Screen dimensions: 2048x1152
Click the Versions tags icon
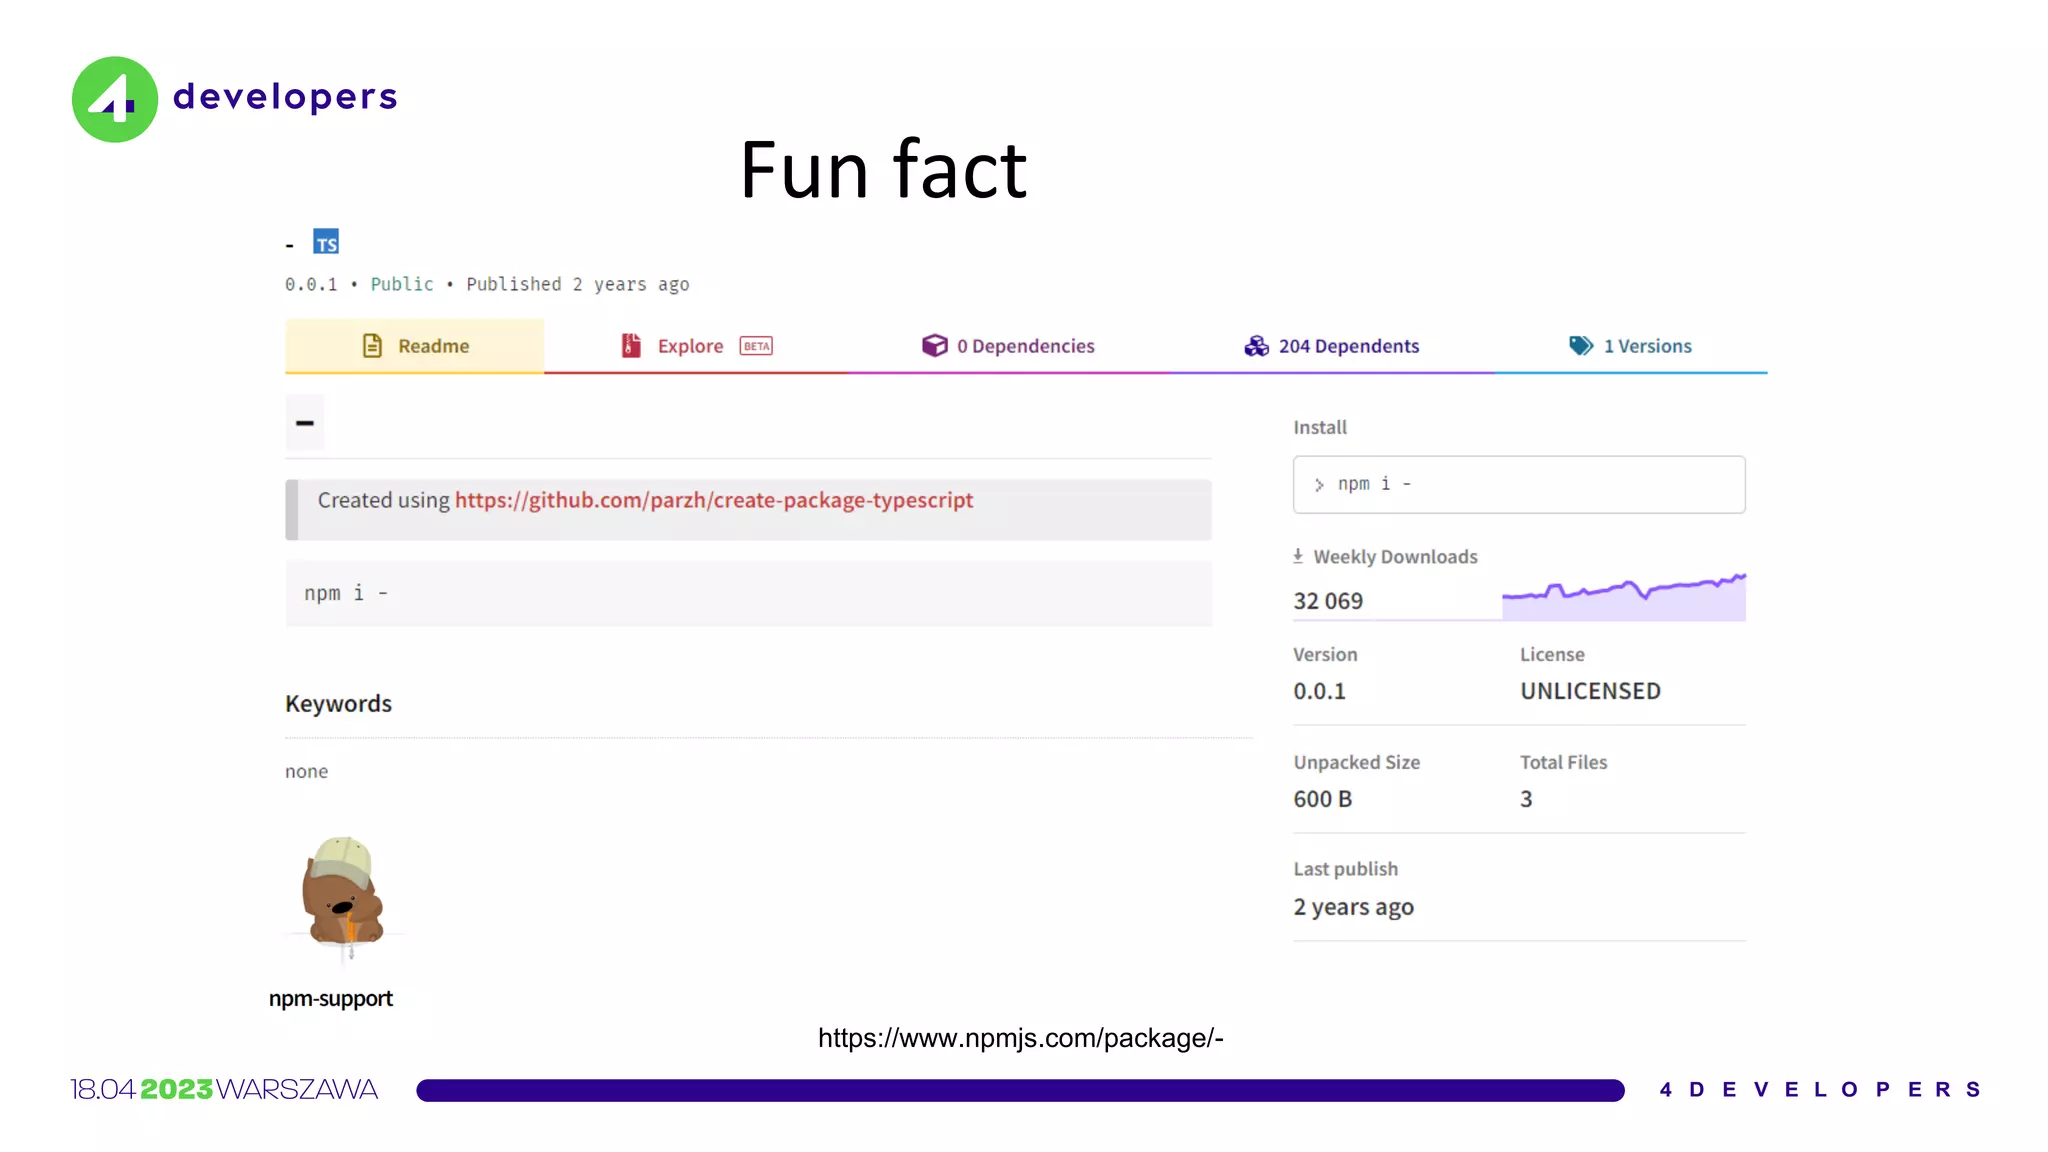coord(1581,346)
